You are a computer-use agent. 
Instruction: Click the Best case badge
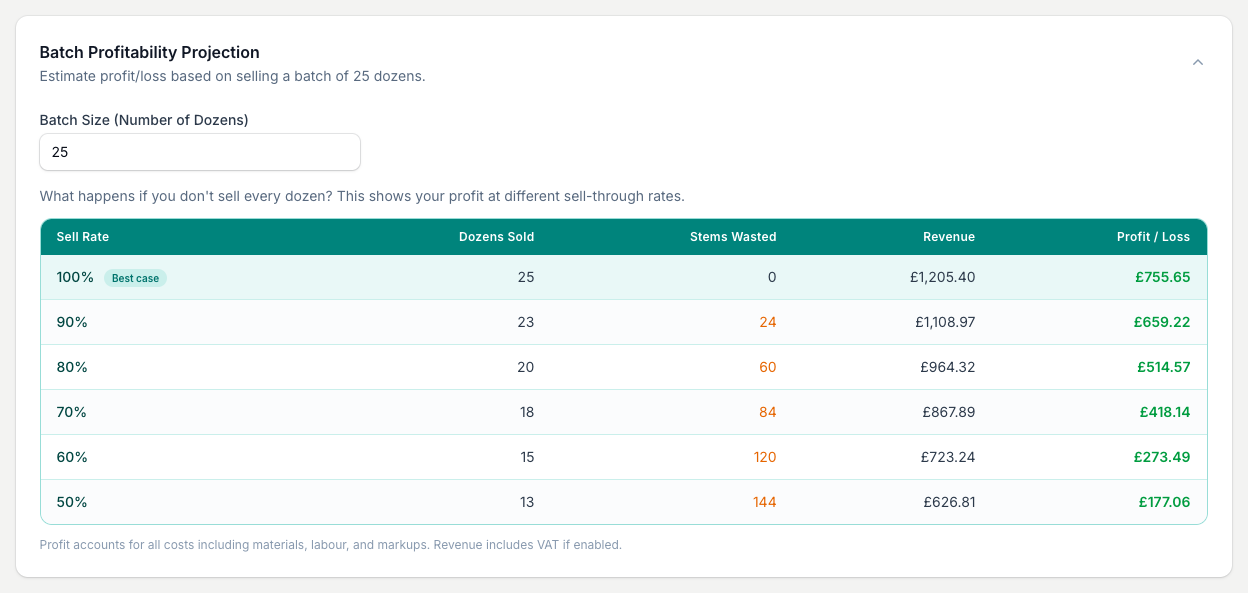coord(135,278)
